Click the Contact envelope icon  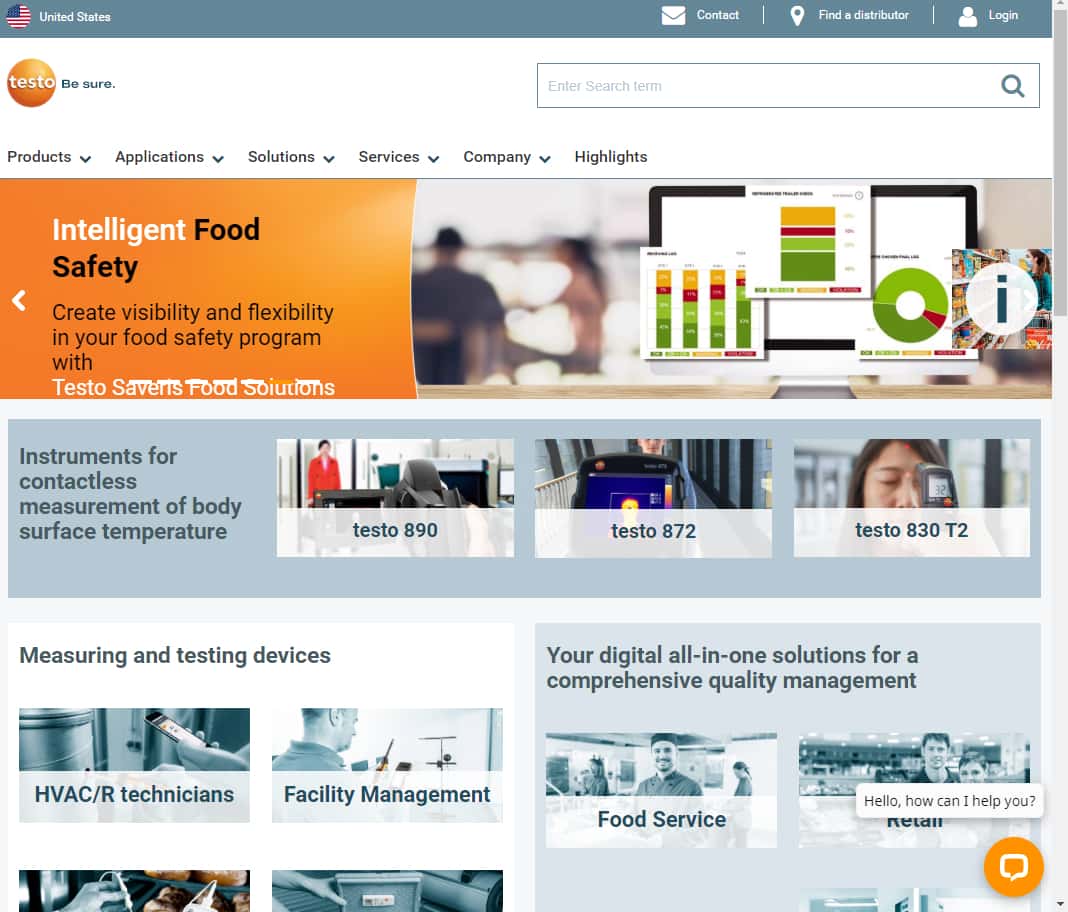coord(673,16)
